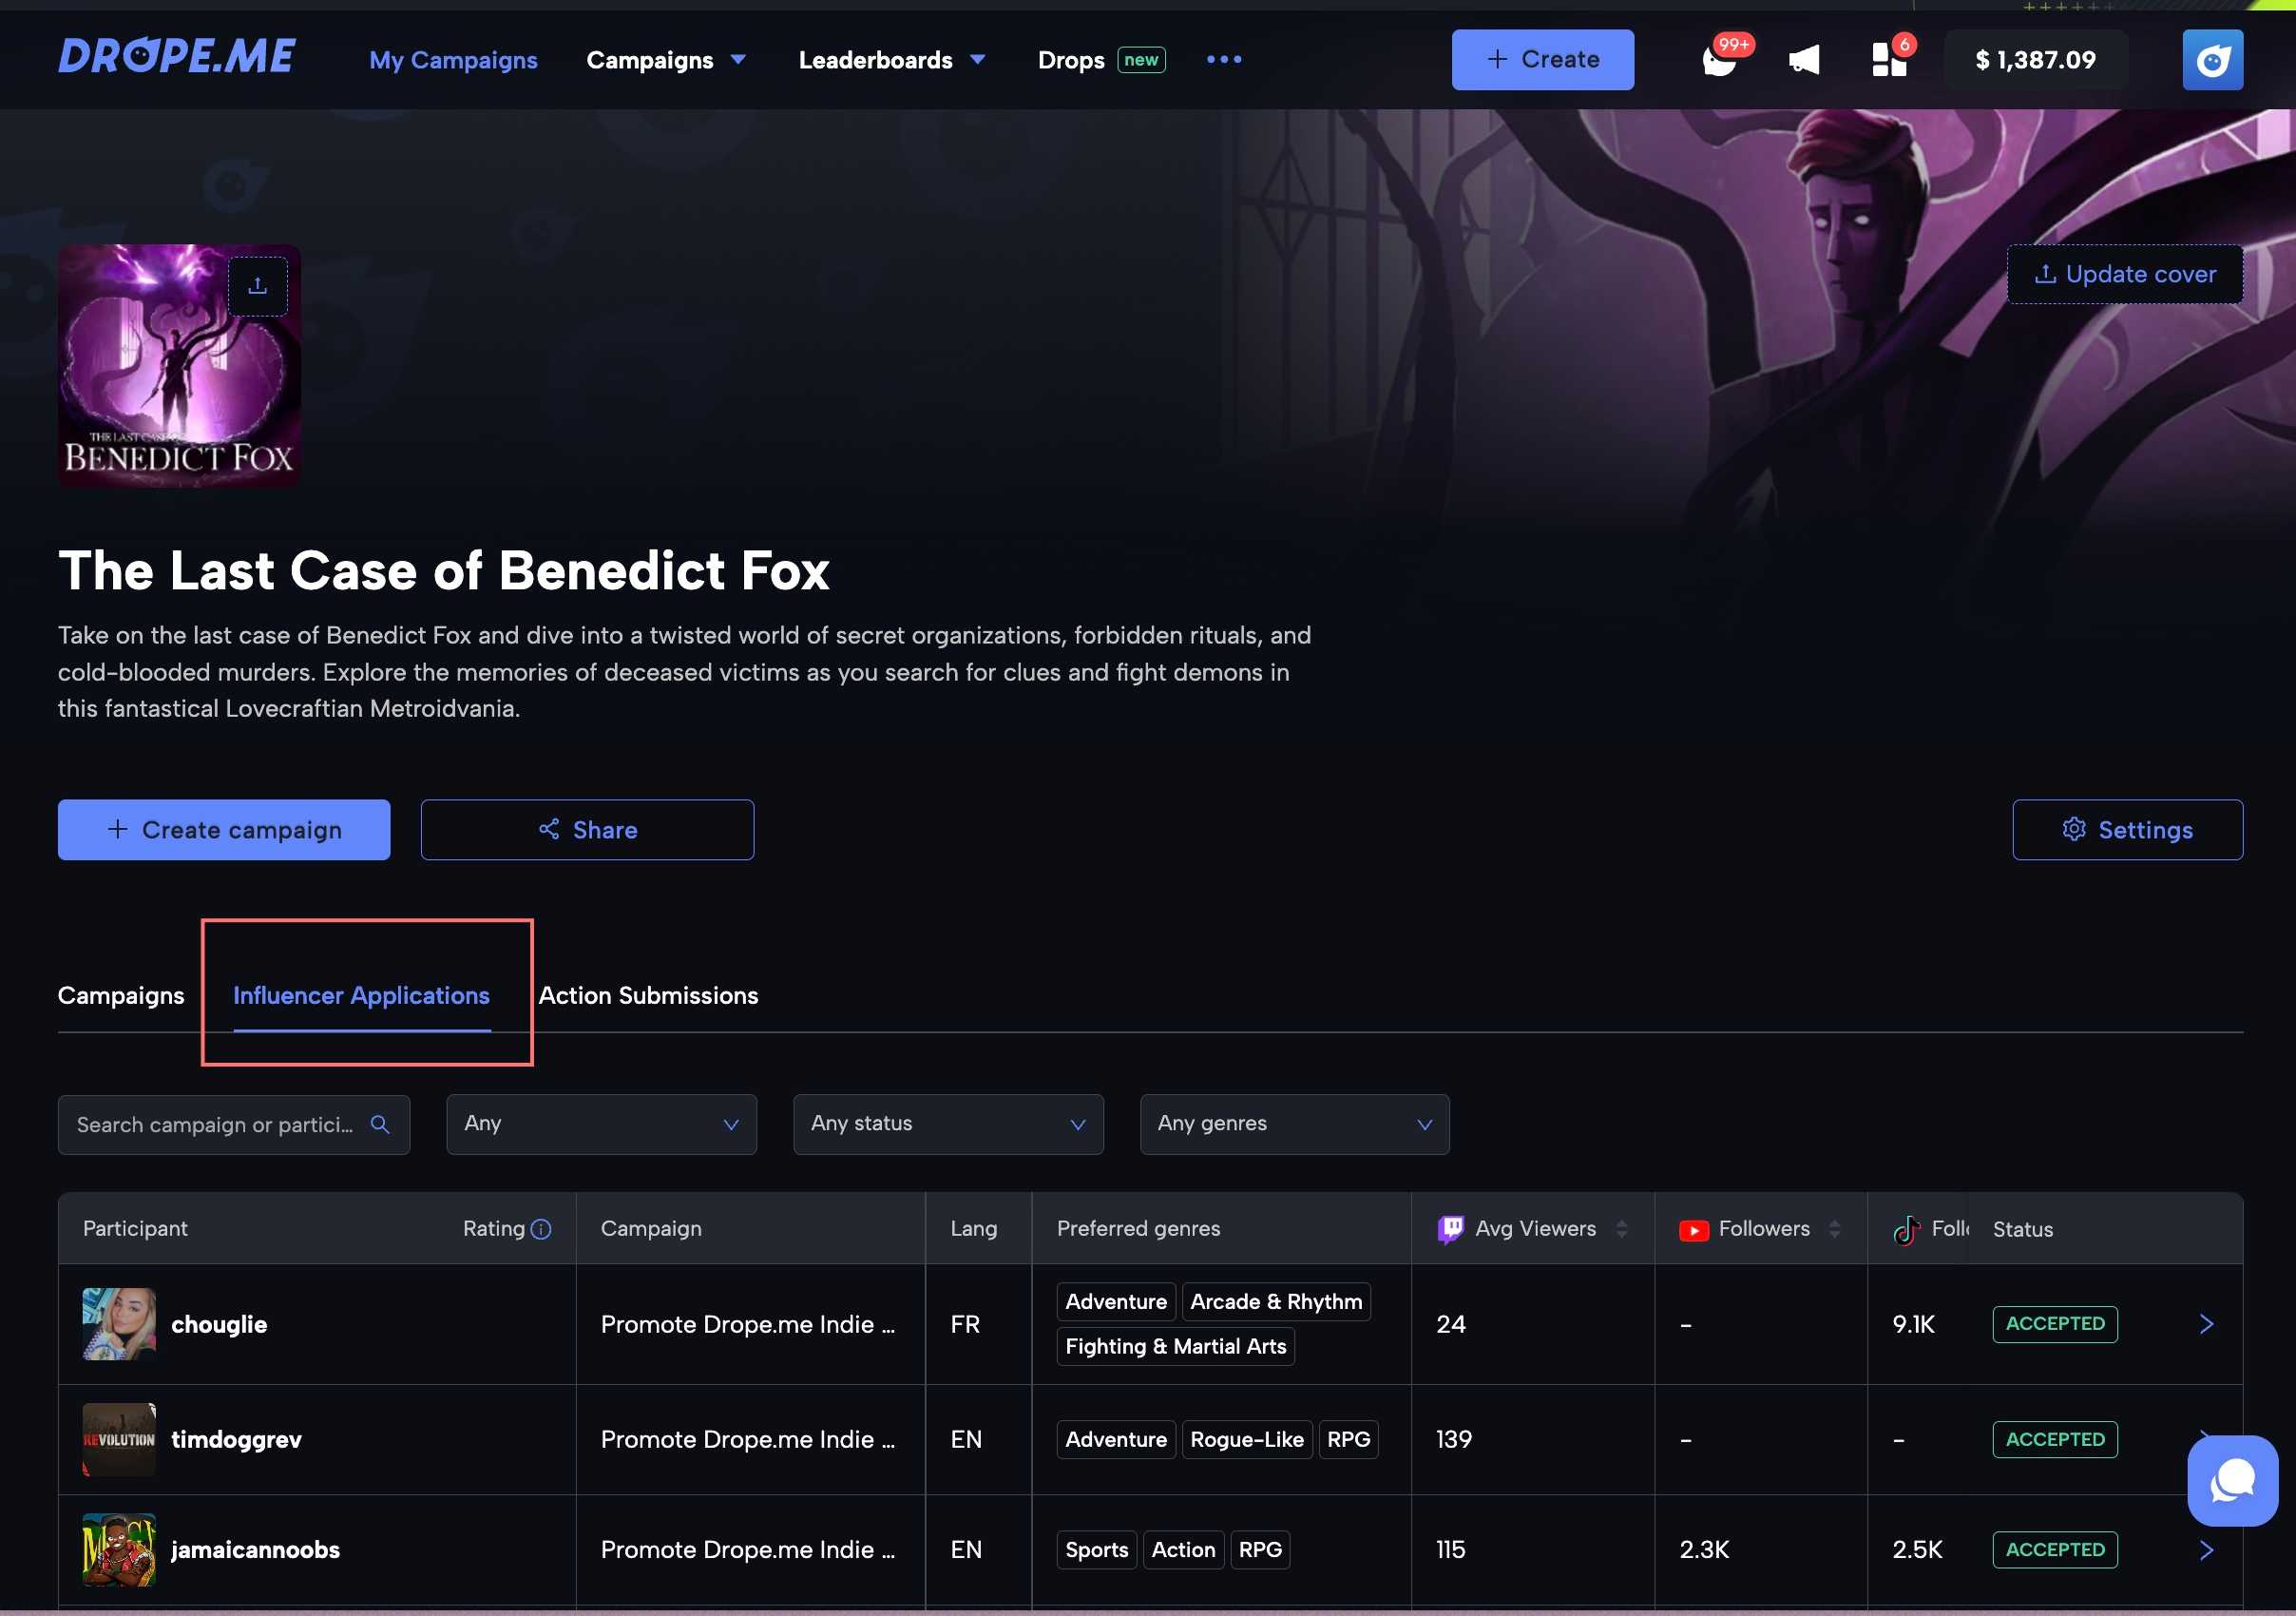Open the DROPE.ME home logo
2296x1616 pixels.
tap(177, 57)
